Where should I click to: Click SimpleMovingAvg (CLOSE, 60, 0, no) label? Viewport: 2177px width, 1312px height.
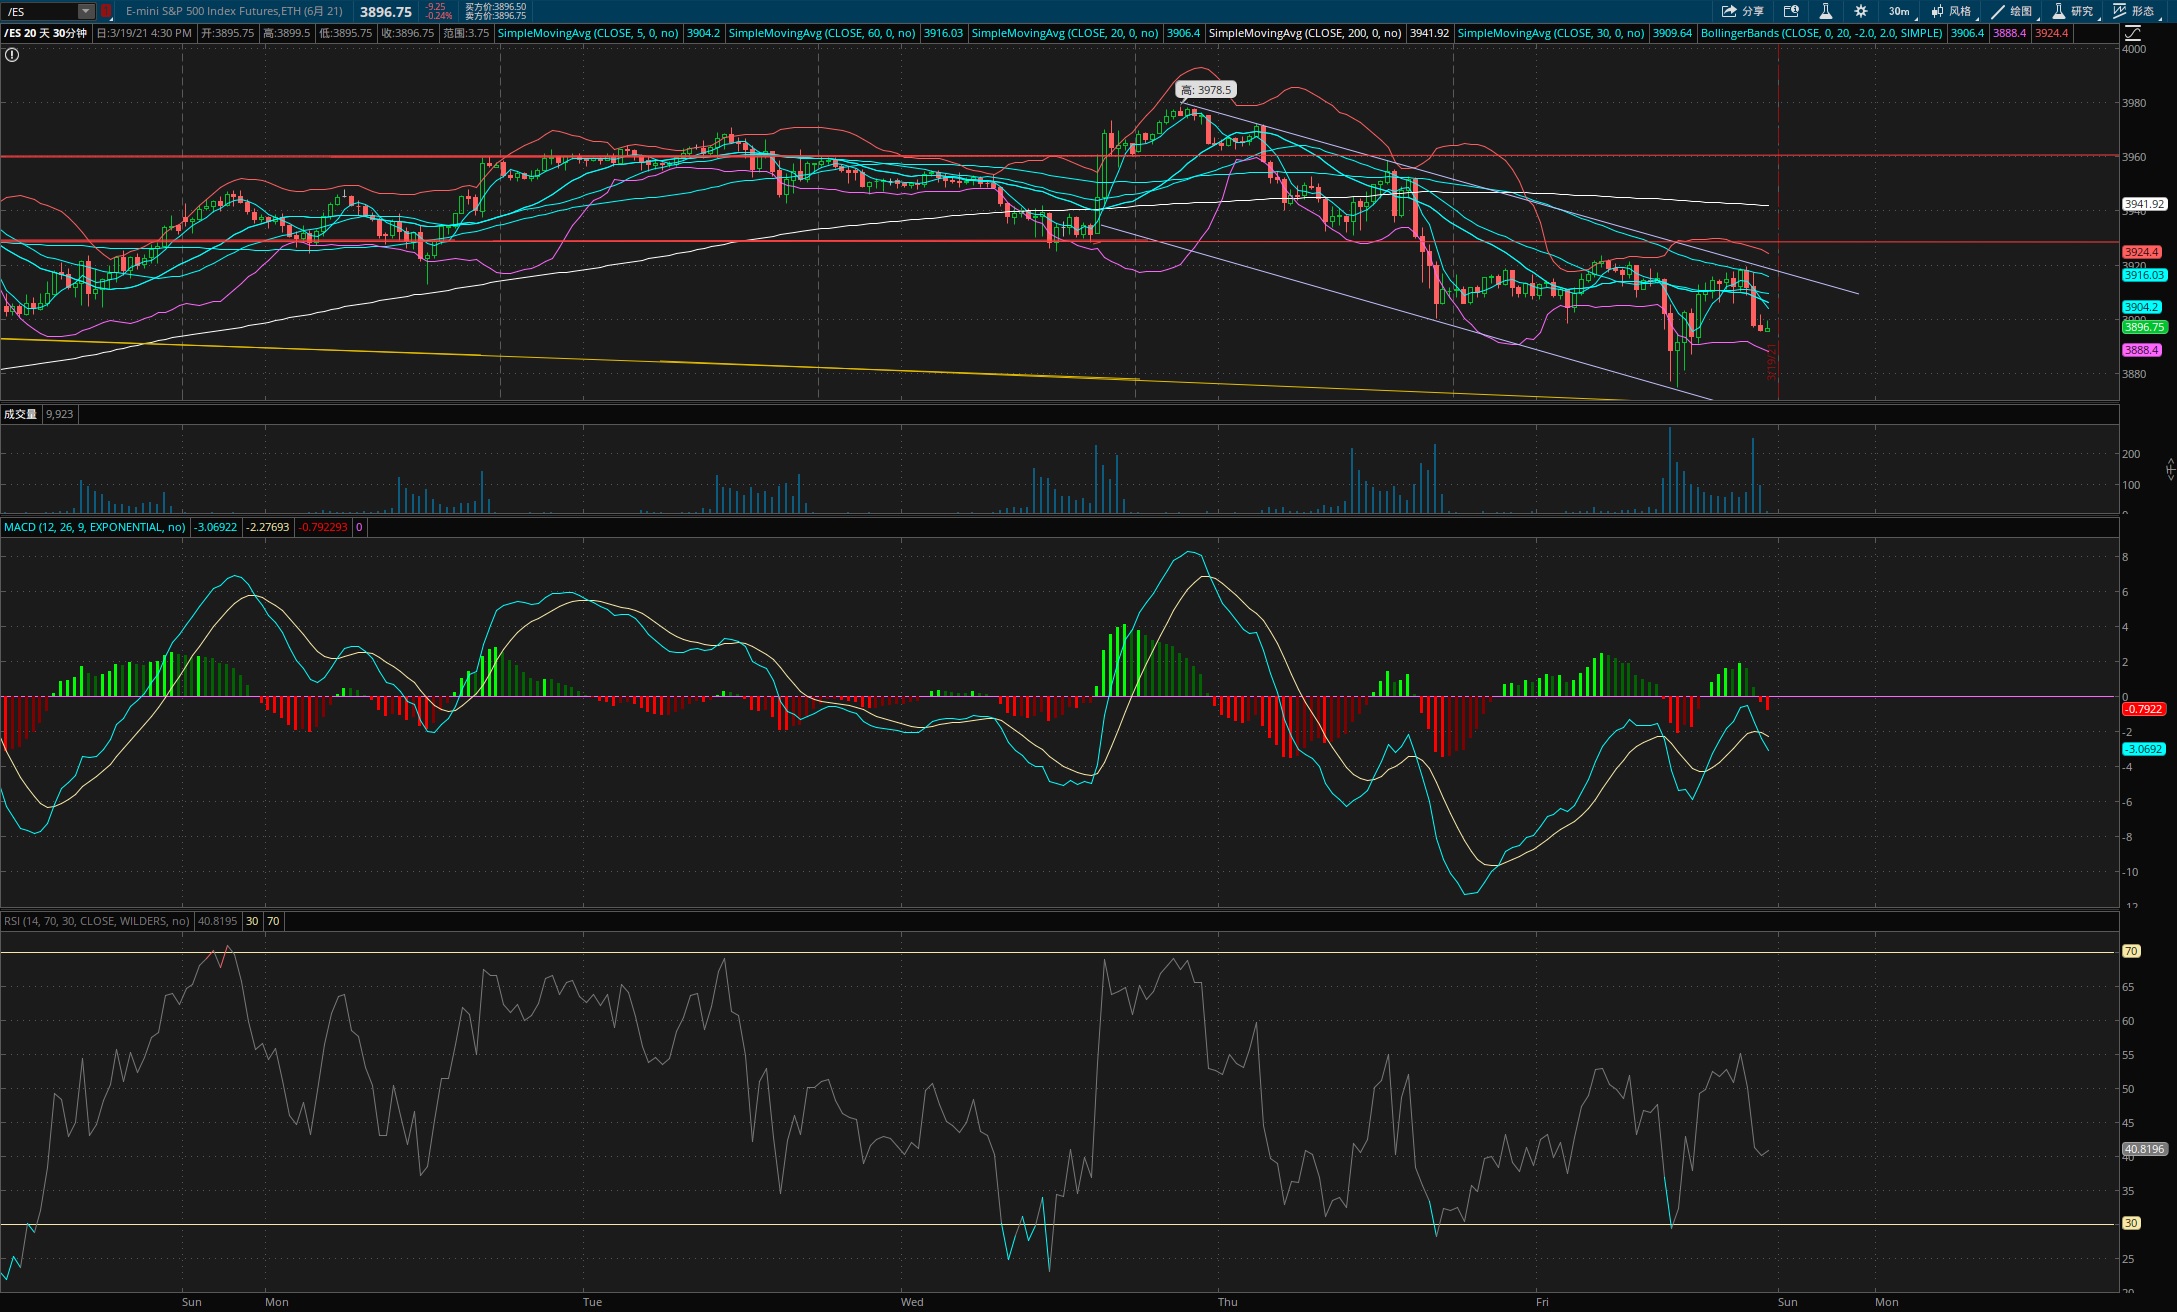click(x=822, y=33)
